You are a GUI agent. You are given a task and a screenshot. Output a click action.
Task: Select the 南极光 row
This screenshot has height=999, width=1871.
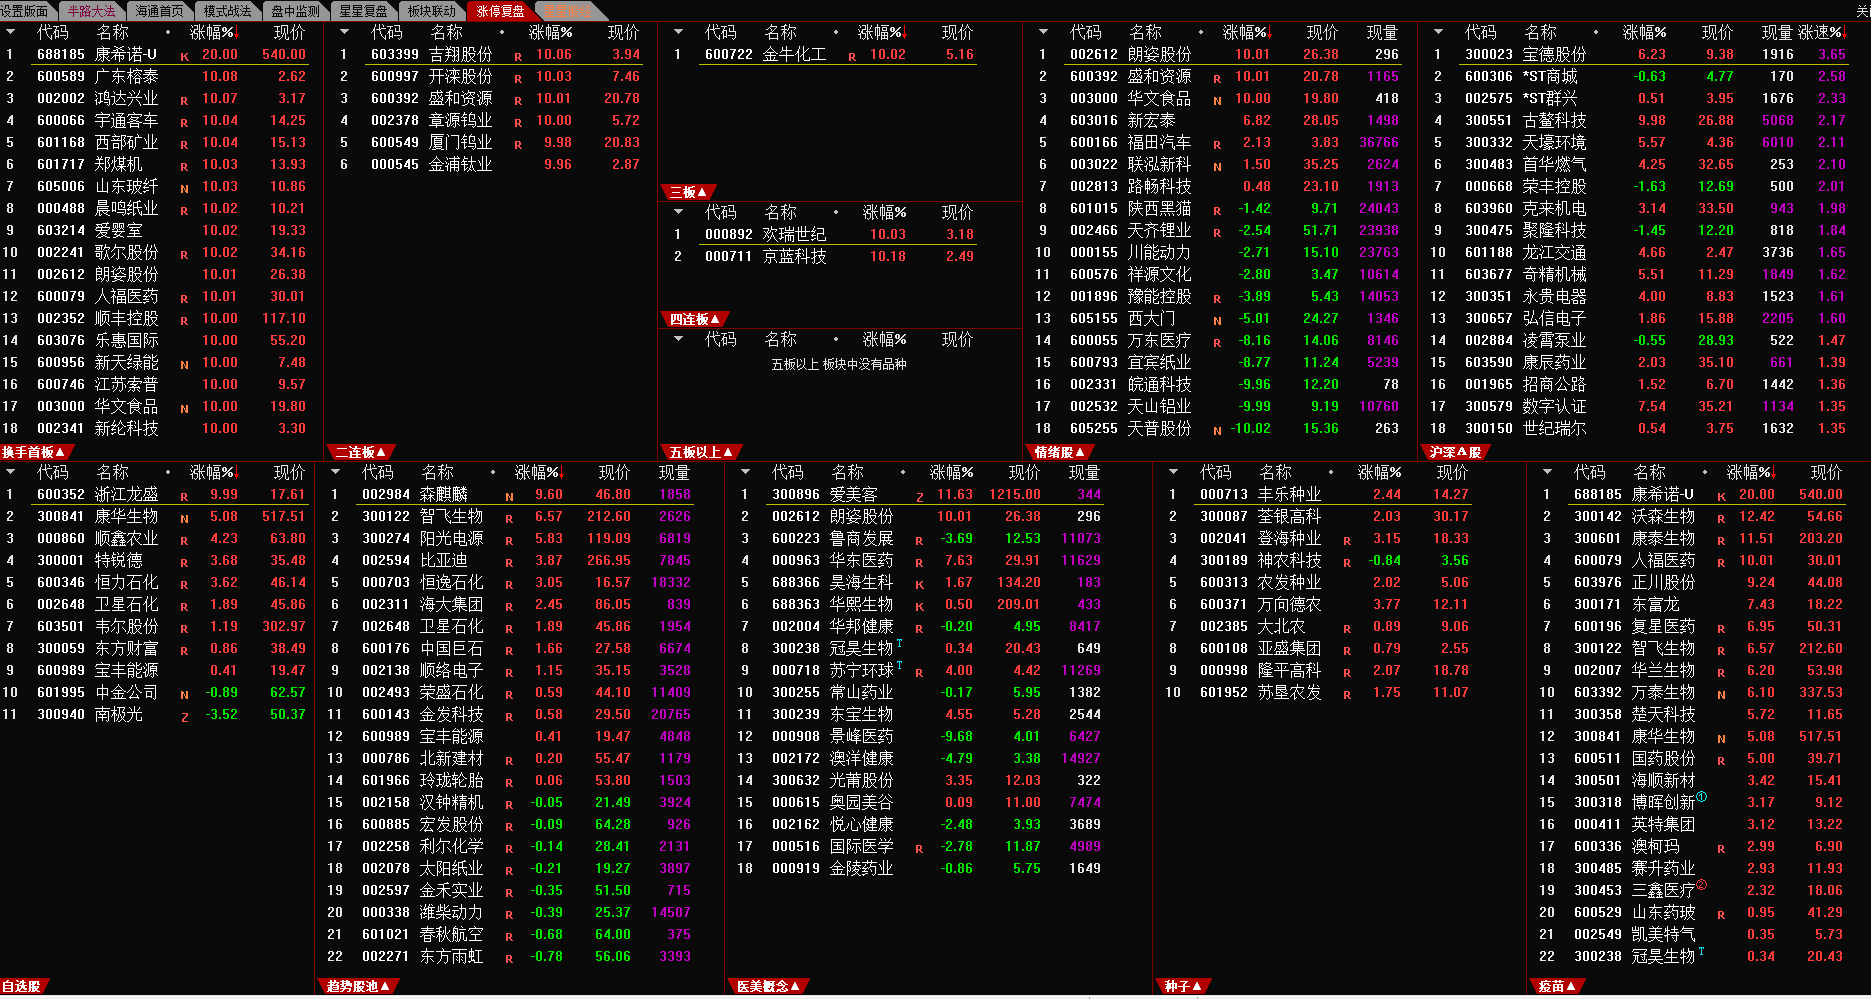(157, 714)
